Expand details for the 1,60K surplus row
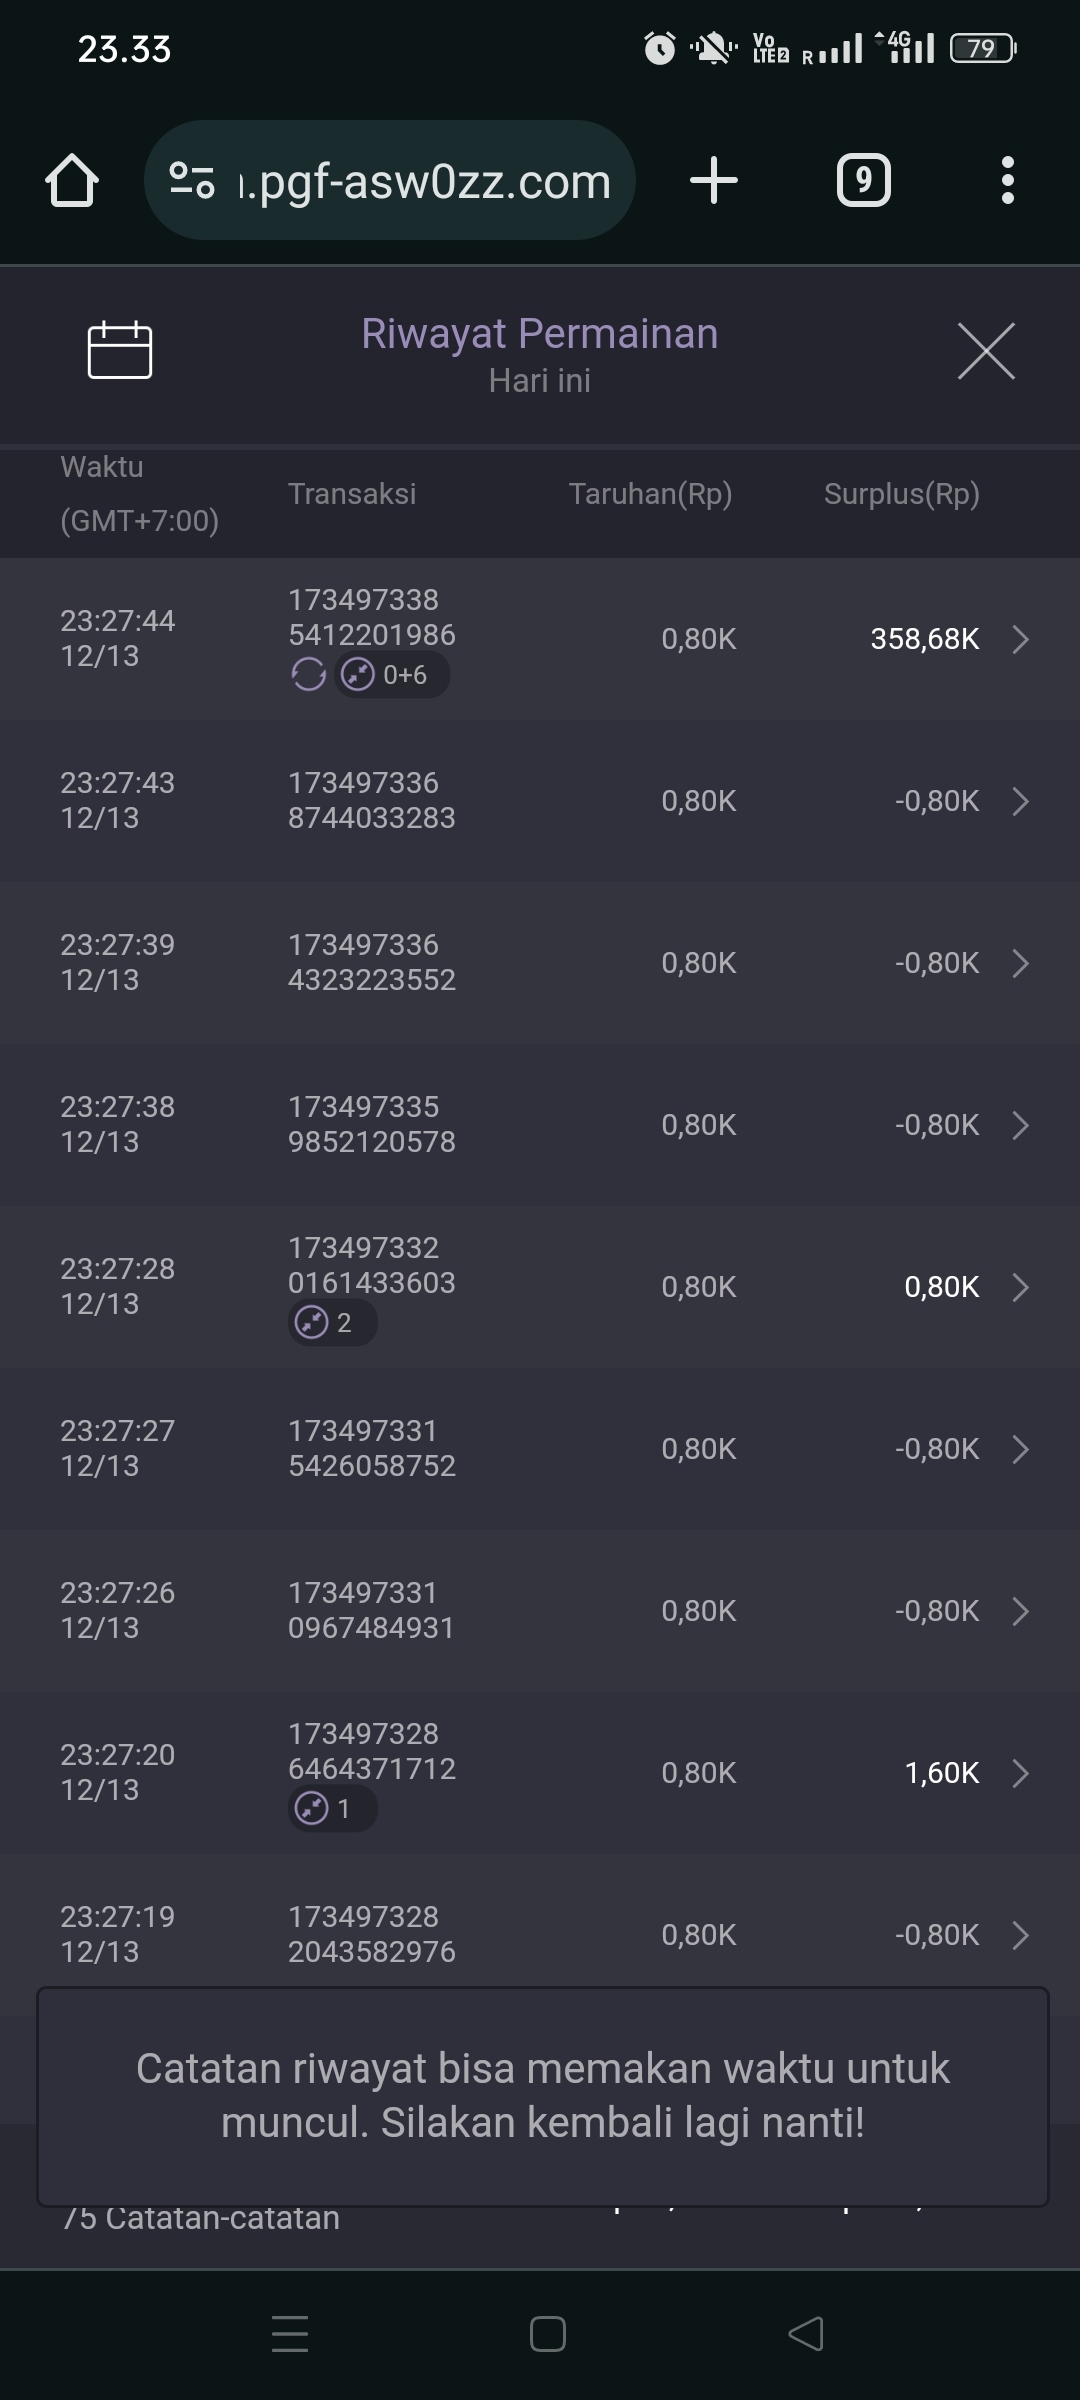Screen dimensions: 1080x2400 1020,1773
